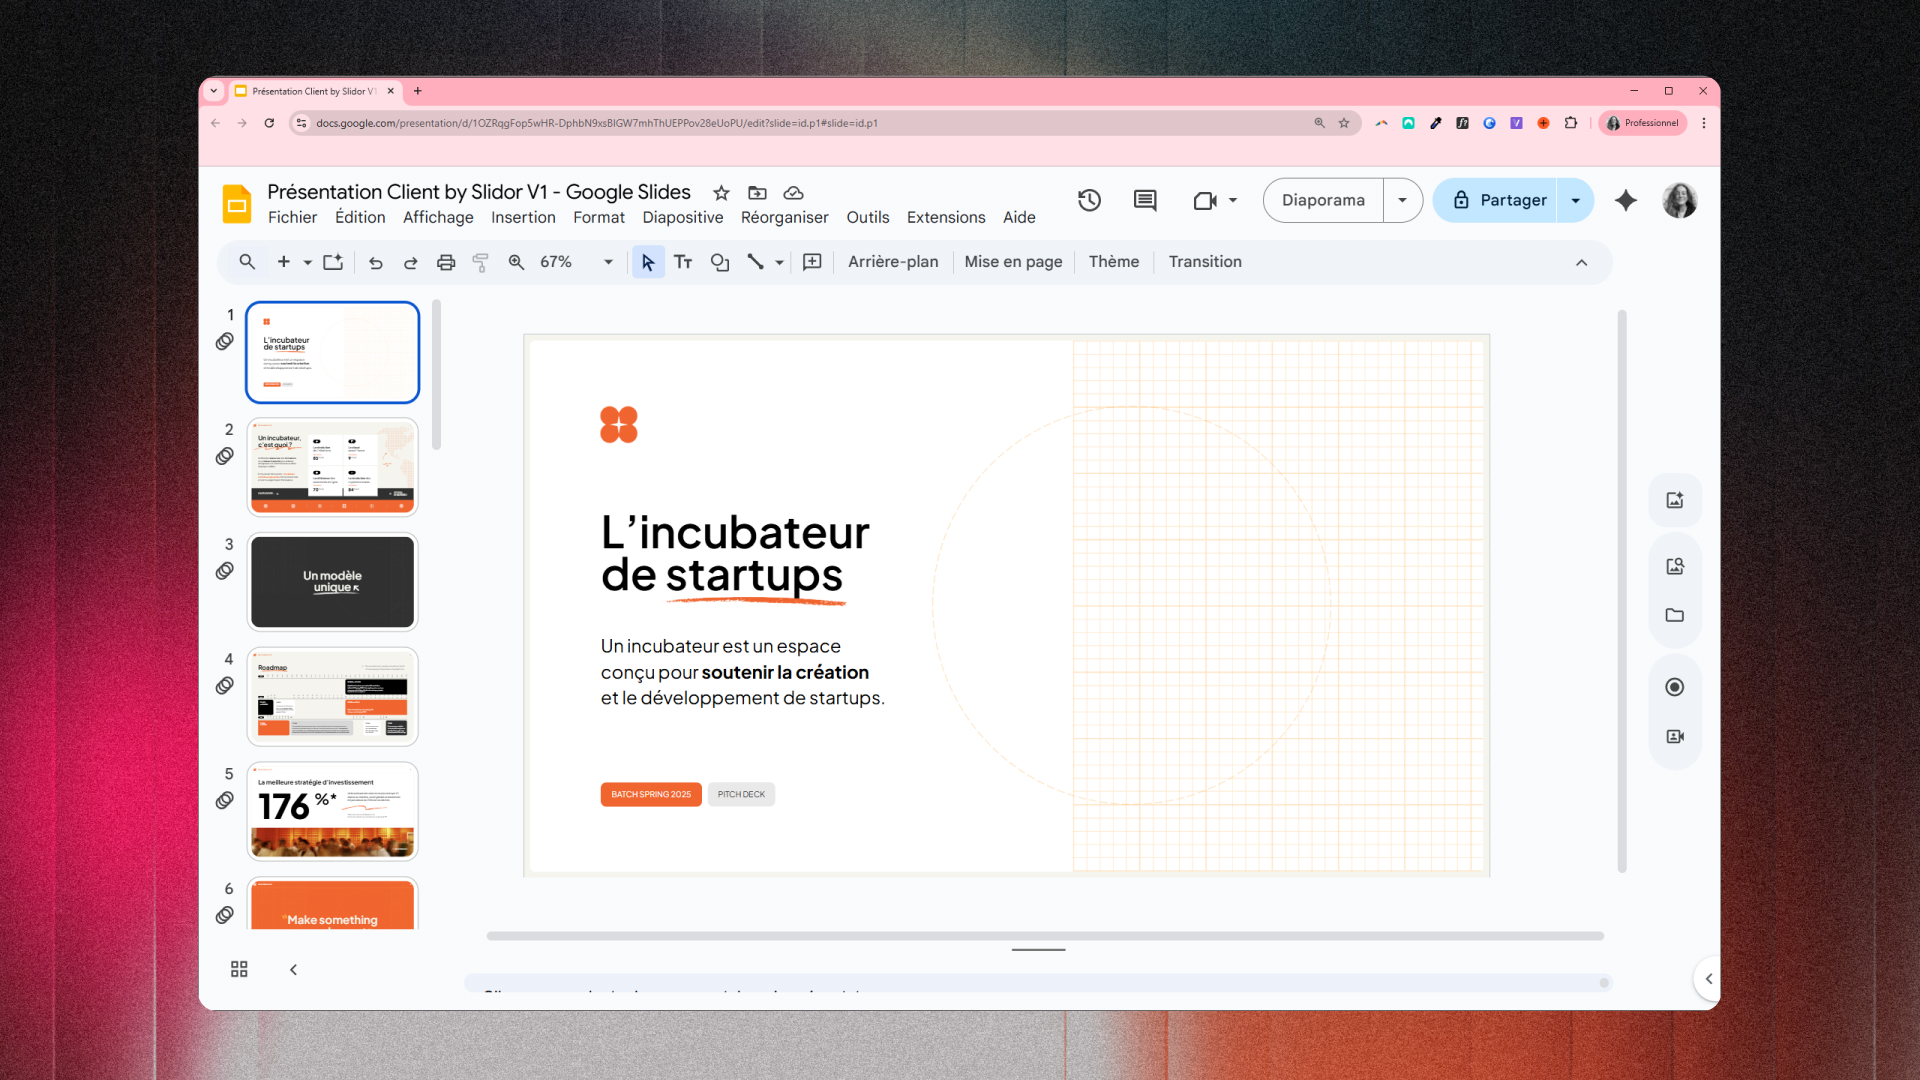Open new slide layout dropdown arrow
Screen dimensions: 1920x1080
[307, 262]
